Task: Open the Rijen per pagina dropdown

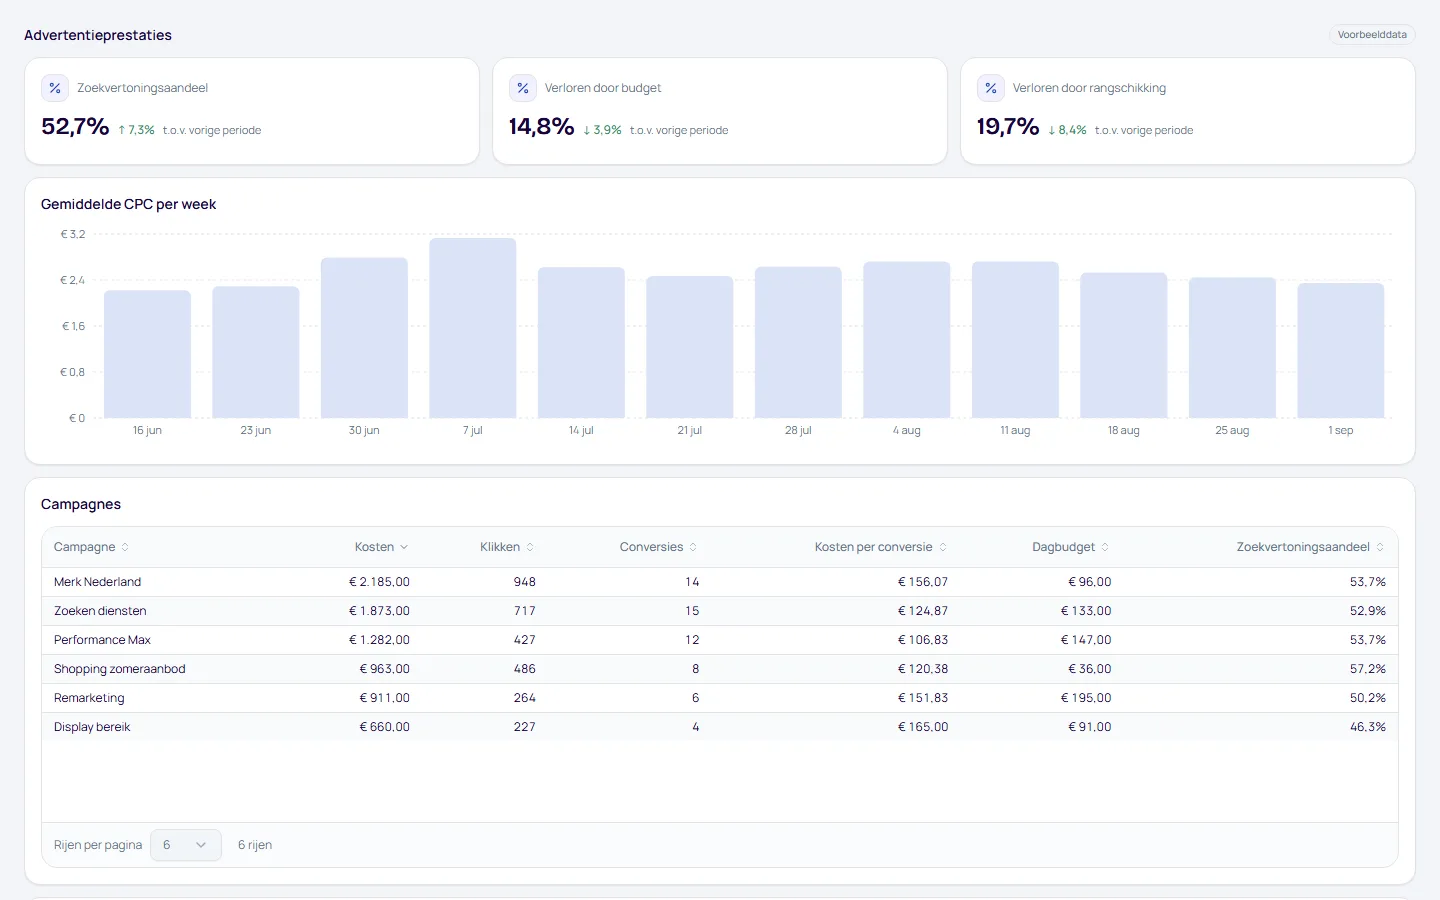Action: click(186, 845)
